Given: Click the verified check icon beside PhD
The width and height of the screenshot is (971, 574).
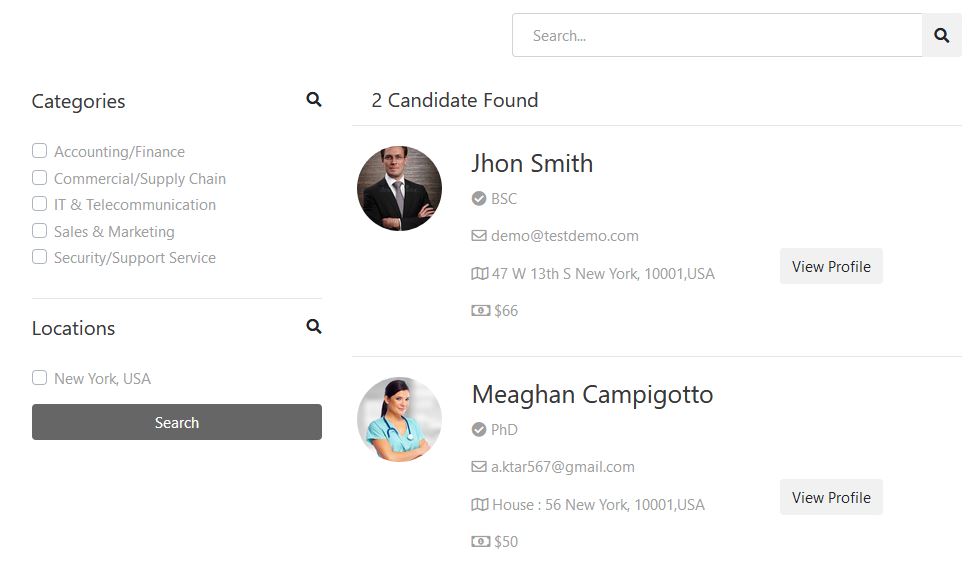Looking at the screenshot, I should pyautogui.click(x=479, y=429).
